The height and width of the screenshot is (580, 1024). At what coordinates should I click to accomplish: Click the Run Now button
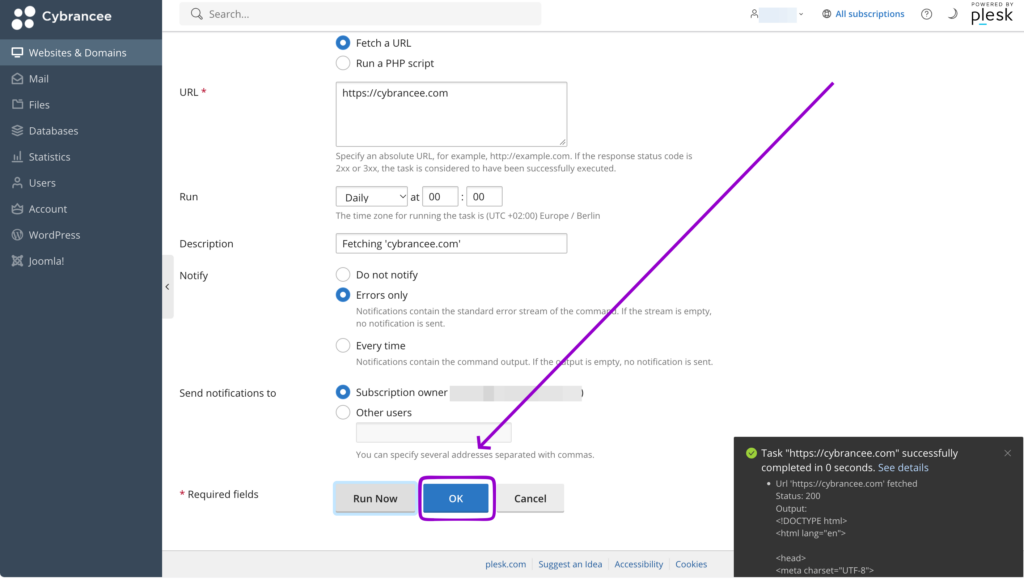[376, 498]
